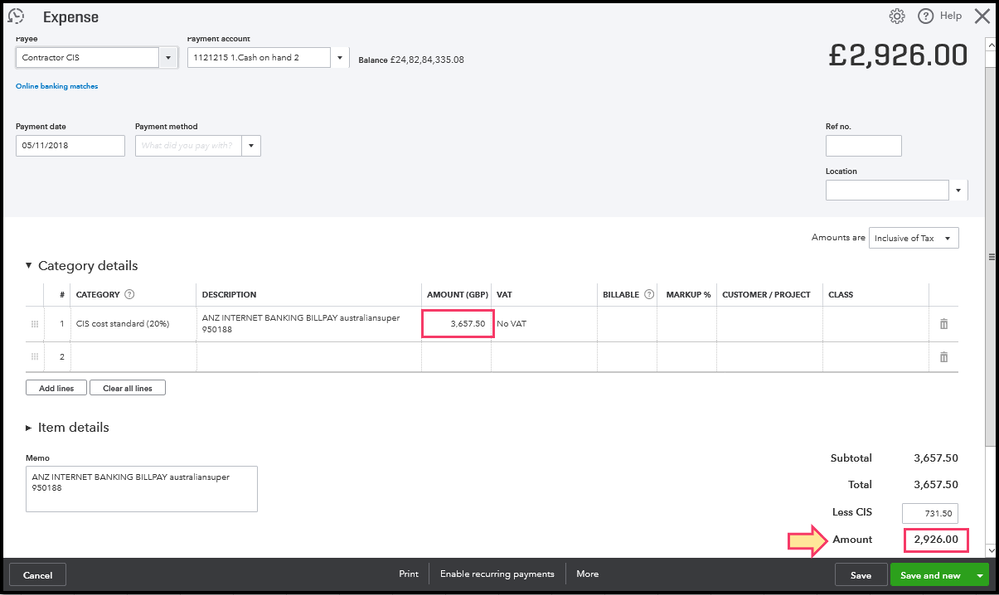Image resolution: width=999 pixels, height=595 pixels.
Task: Open the Save and new dropdown arrow
Action: (x=980, y=575)
